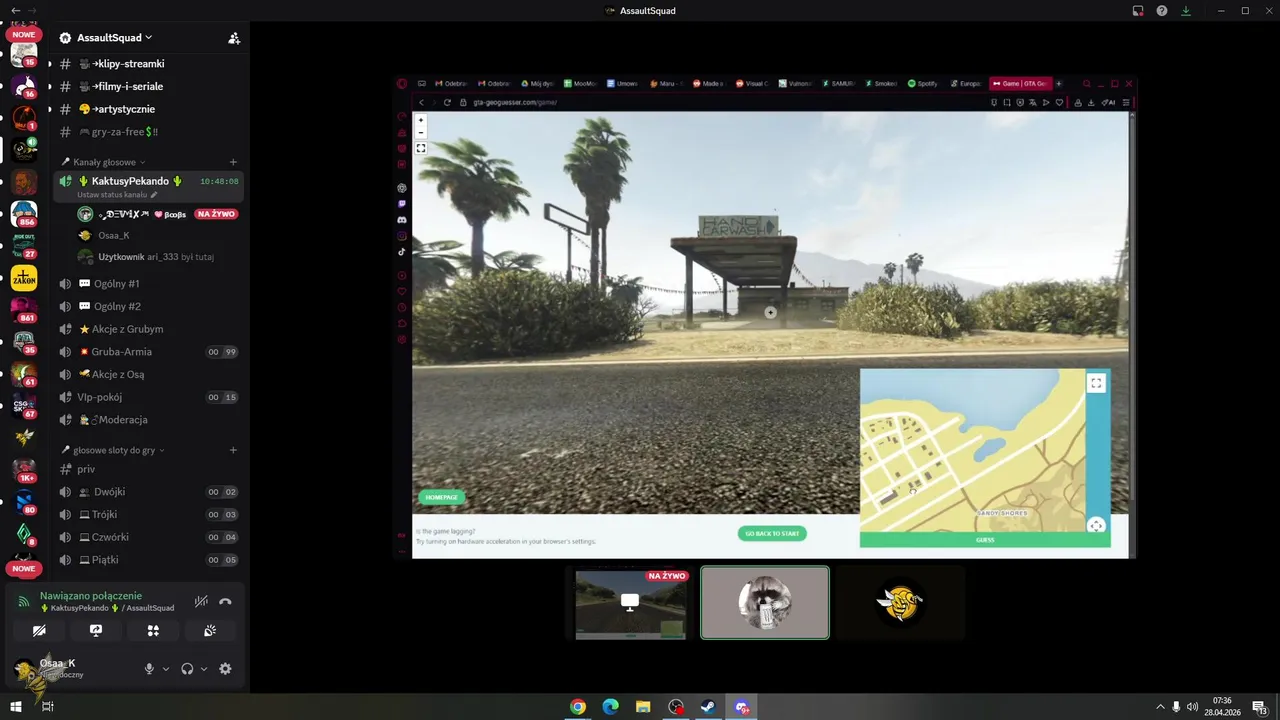Open the activities launcher button
The height and width of the screenshot is (720, 1280).
click(153, 631)
